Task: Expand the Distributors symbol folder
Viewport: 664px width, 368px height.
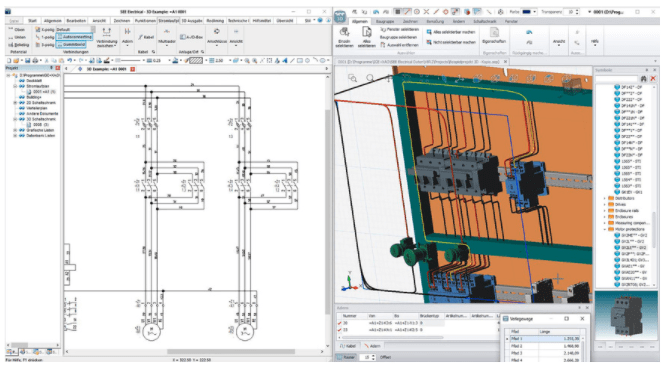Action: pyautogui.click(x=605, y=198)
